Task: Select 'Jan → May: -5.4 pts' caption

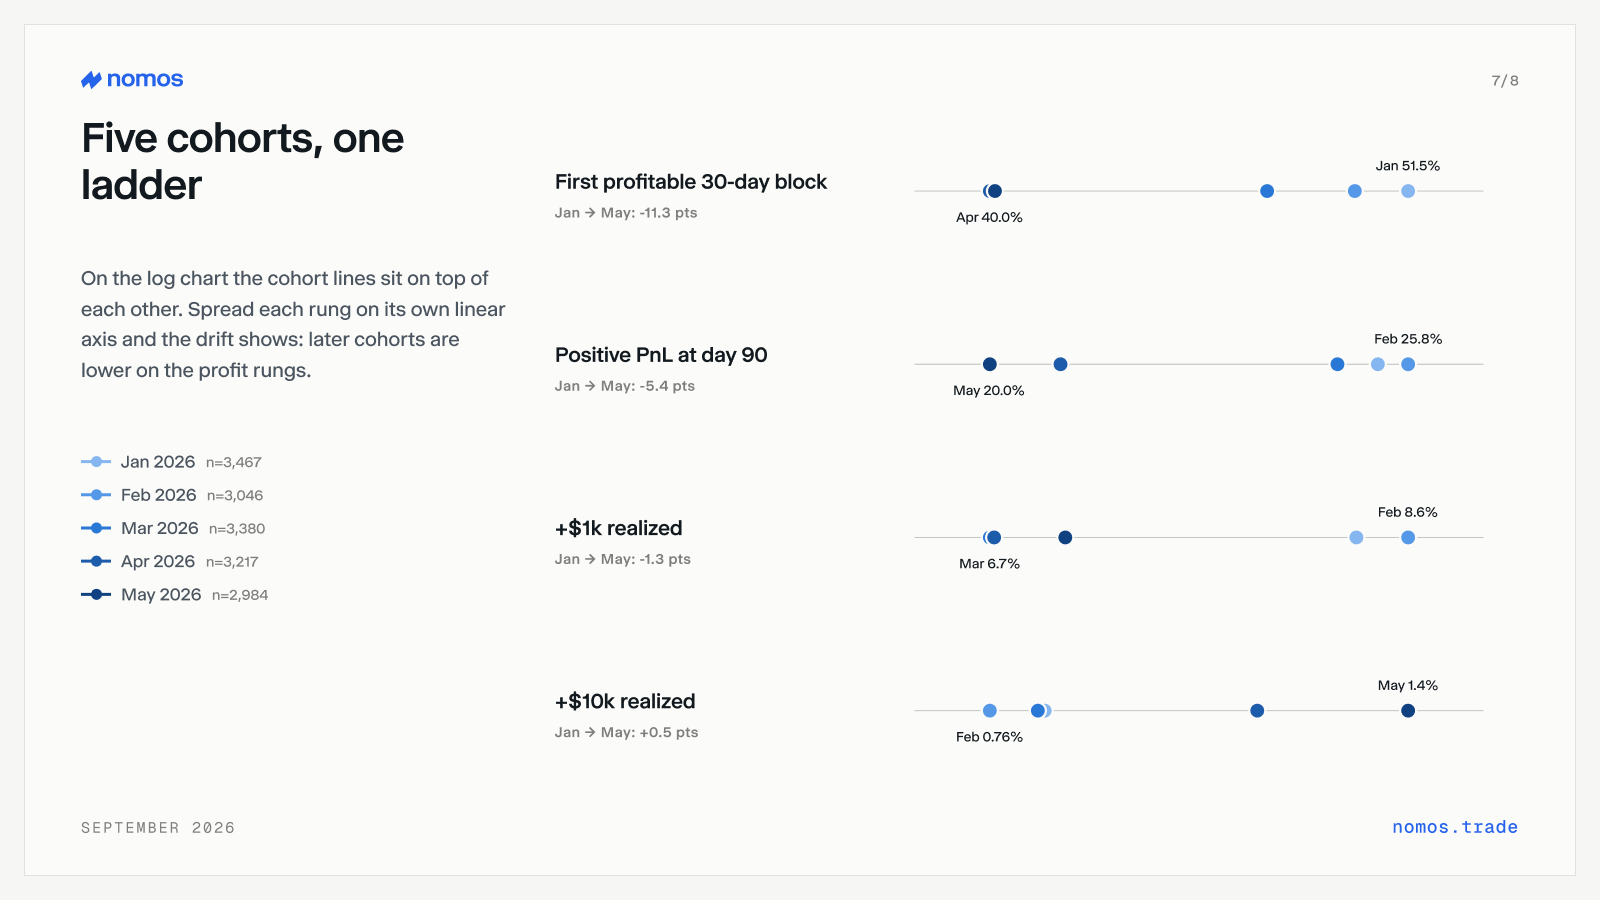Action: [625, 386]
